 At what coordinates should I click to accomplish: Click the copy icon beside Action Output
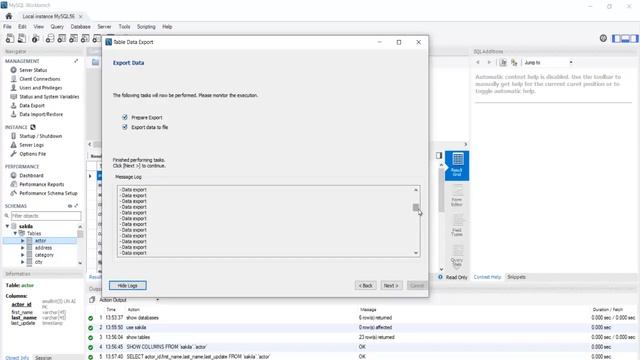pyautogui.click(x=92, y=300)
